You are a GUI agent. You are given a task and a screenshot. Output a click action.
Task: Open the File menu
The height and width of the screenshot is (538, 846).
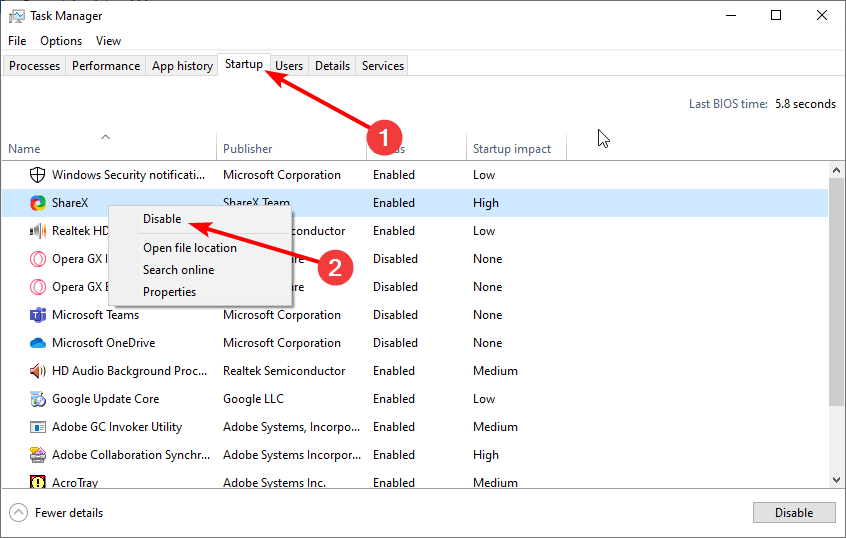pyautogui.click(x=17, y=41)
